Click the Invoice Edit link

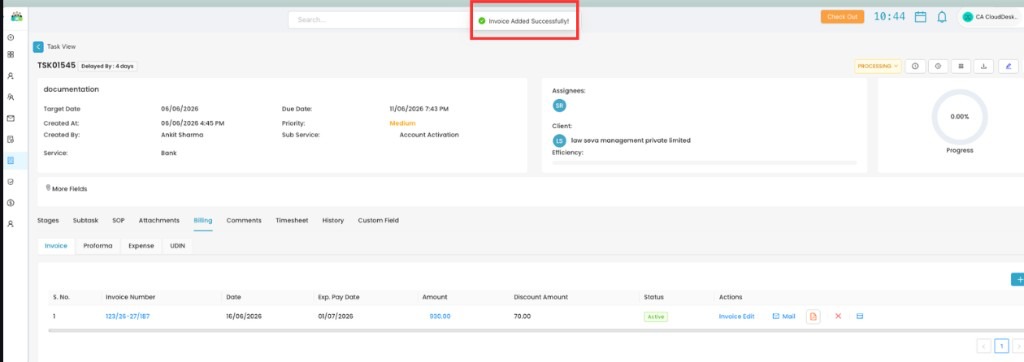pyautogui.click(x=737, y=316)
